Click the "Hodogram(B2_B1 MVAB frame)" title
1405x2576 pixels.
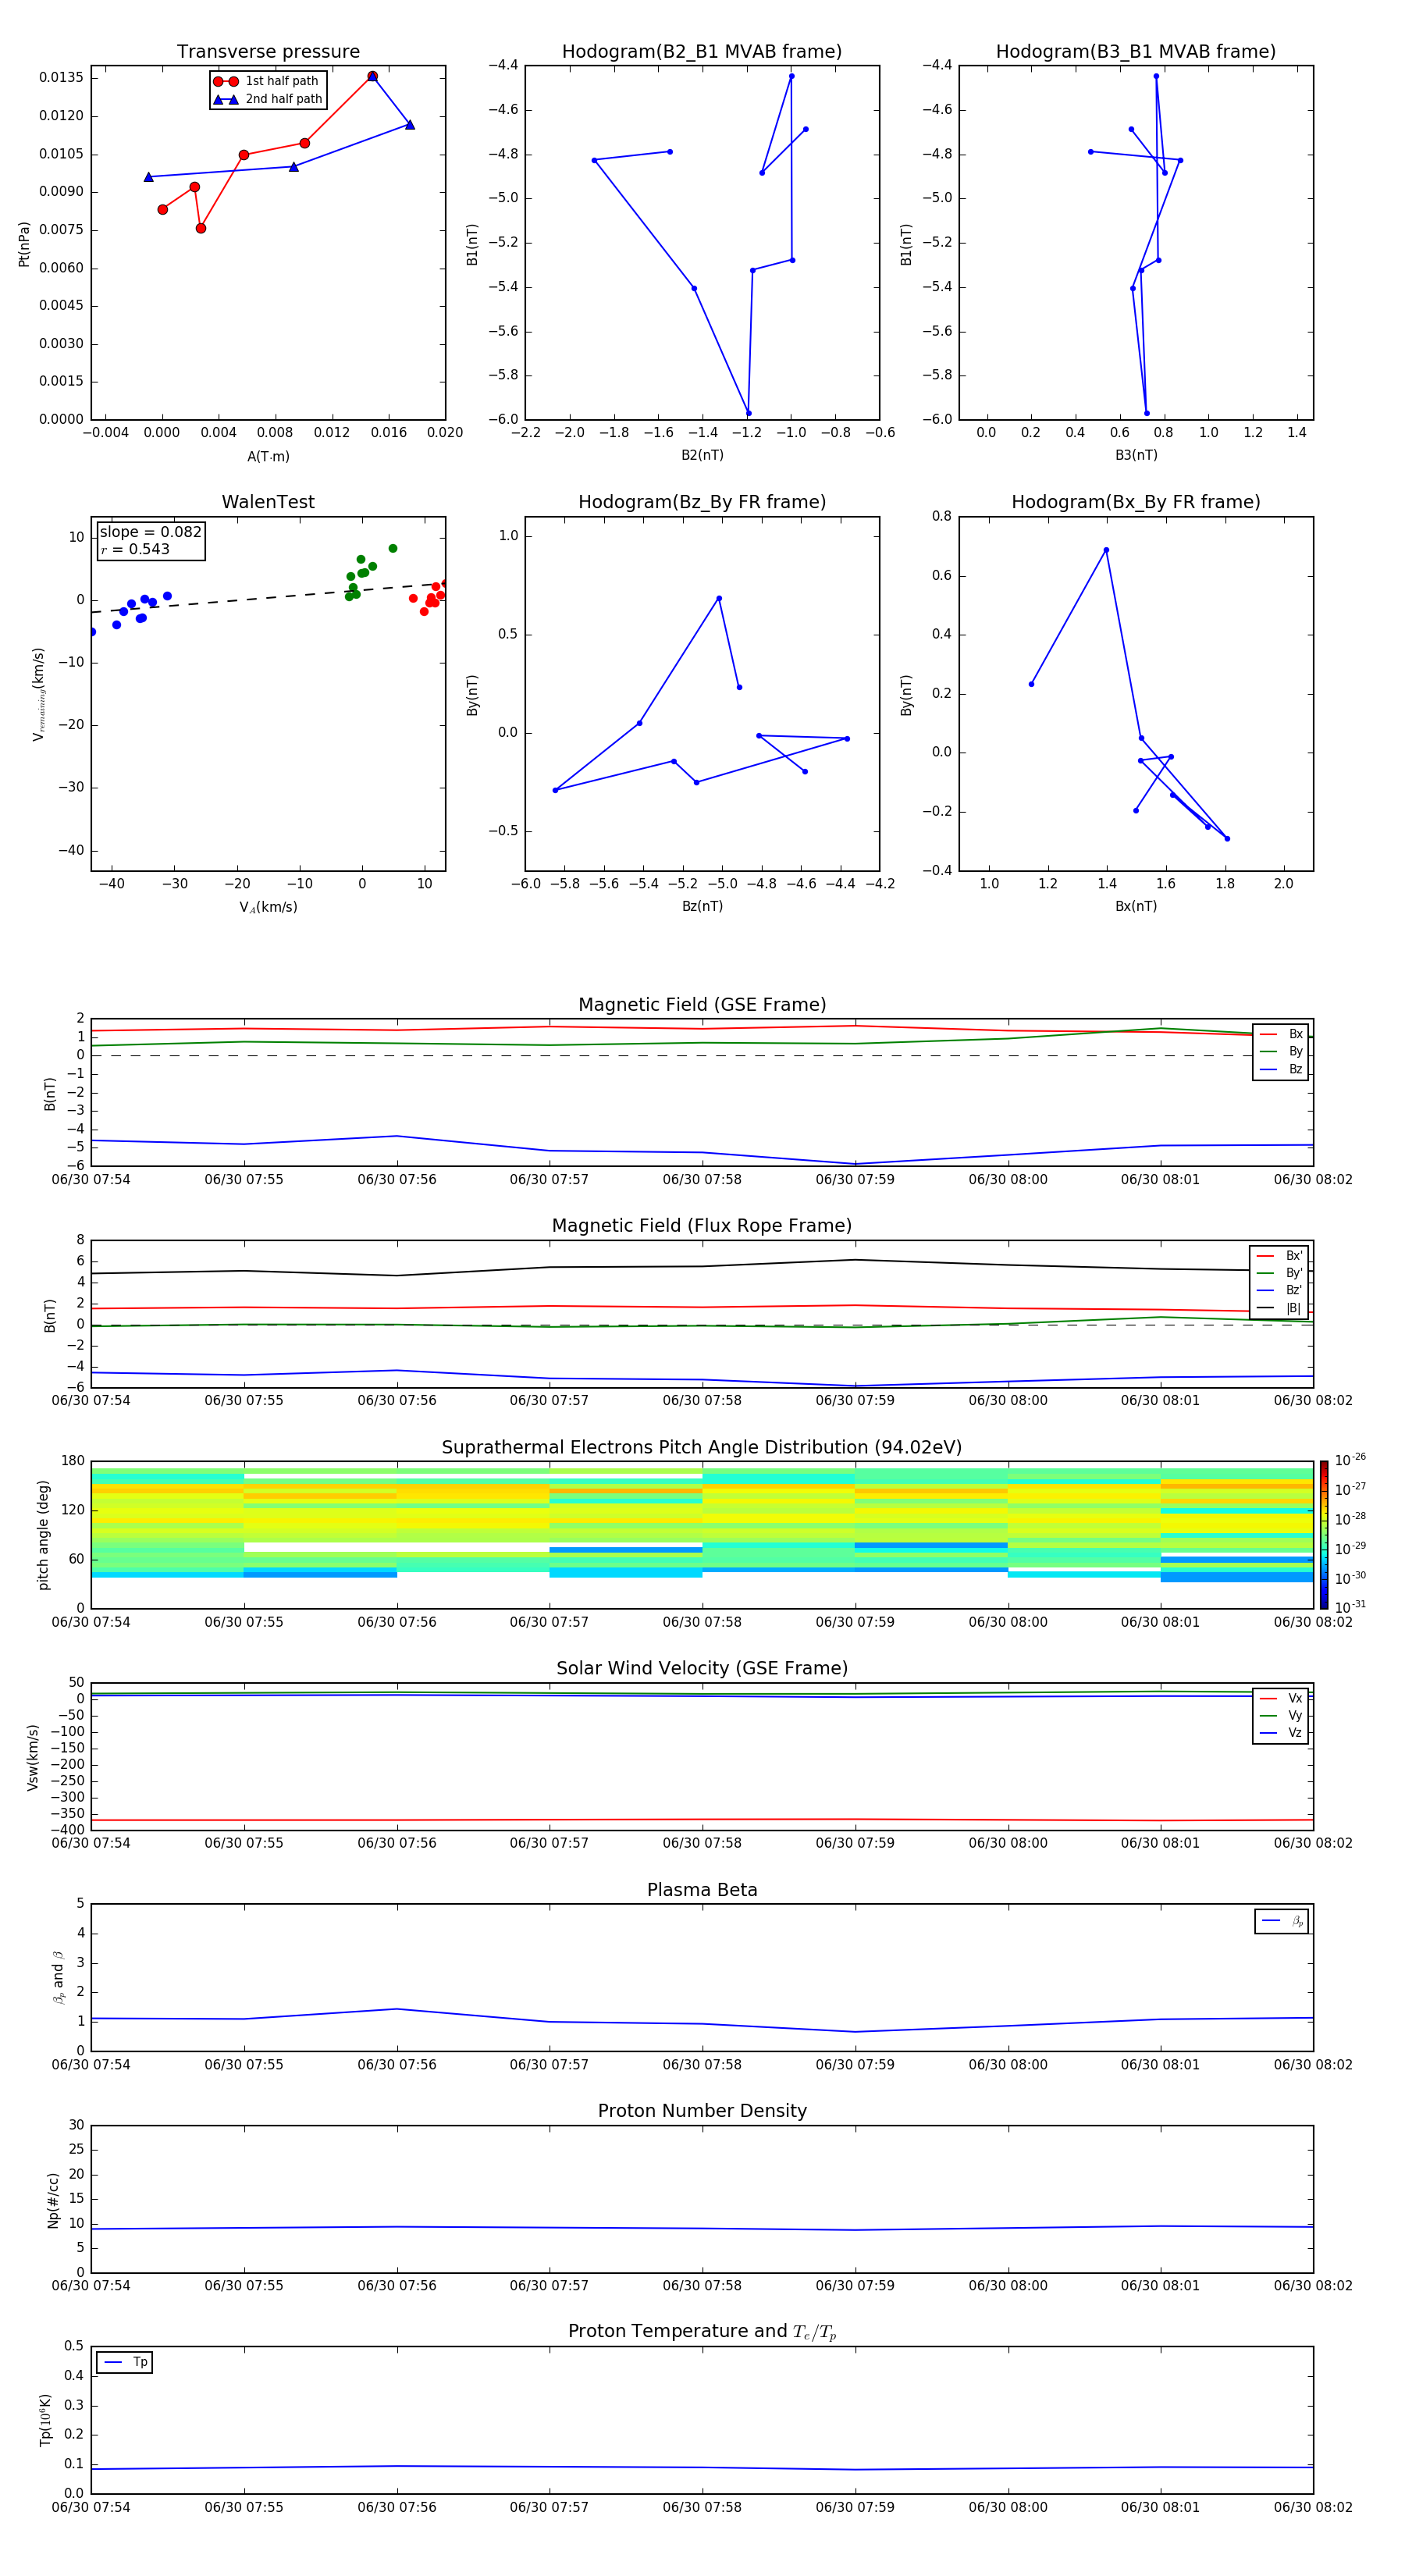click(x=702, y=52)
